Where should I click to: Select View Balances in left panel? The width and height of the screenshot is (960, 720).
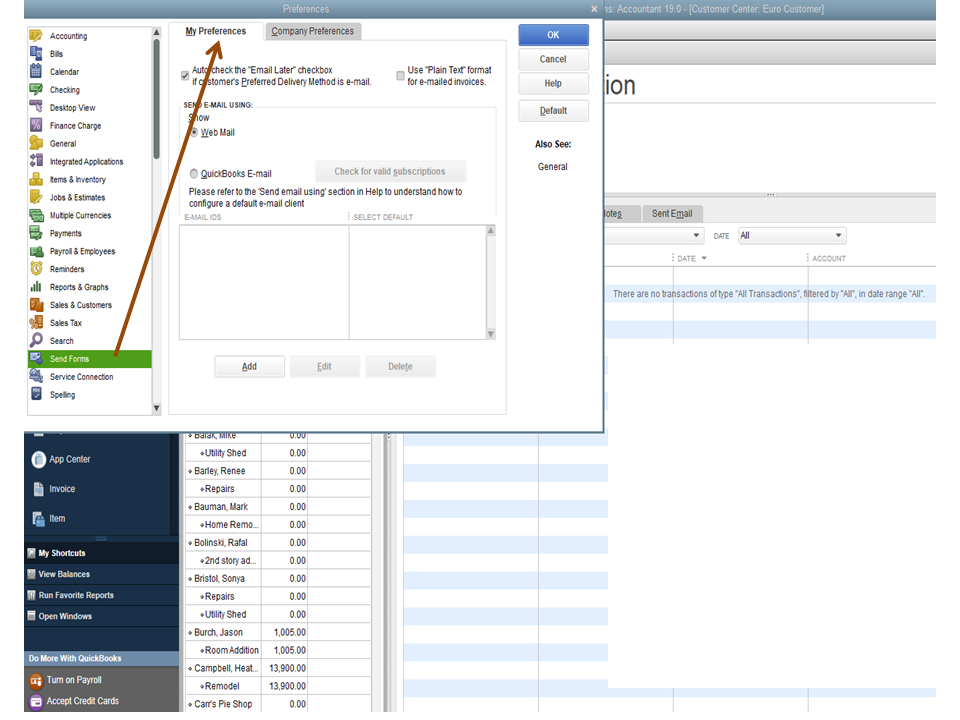click(x=102, y=574)
